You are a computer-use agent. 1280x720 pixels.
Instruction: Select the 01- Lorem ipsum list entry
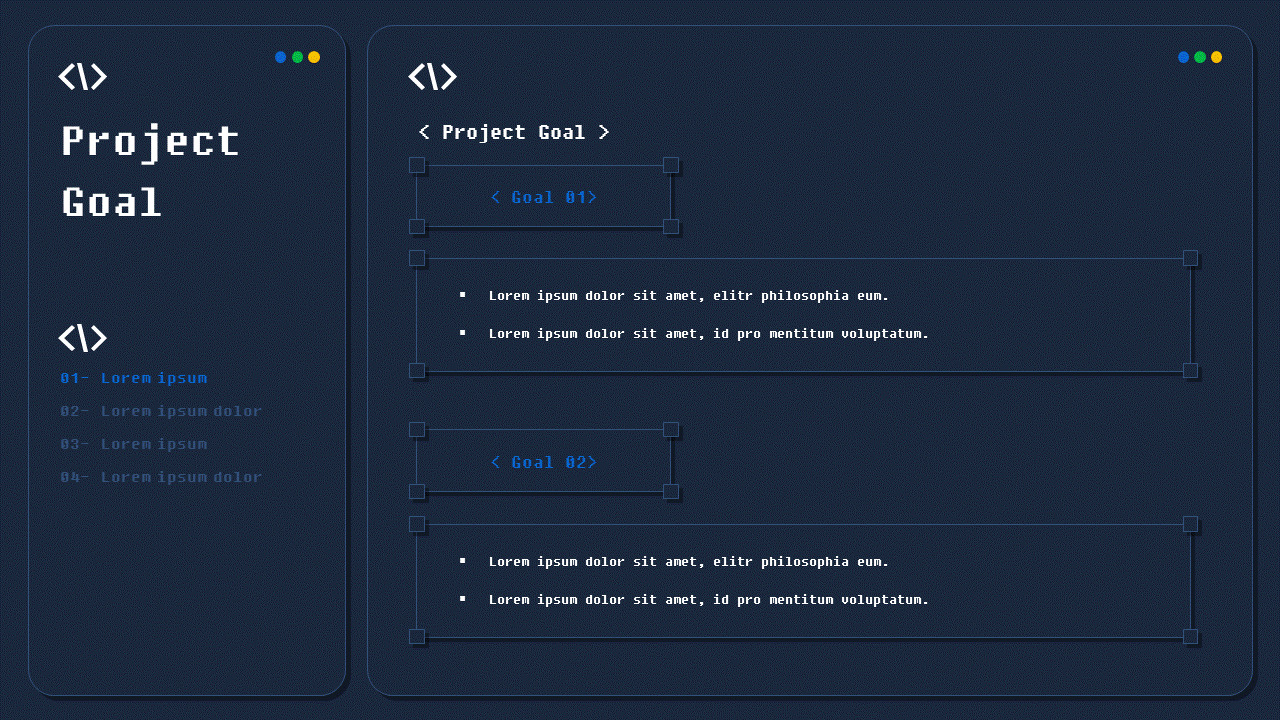(134, 378)
